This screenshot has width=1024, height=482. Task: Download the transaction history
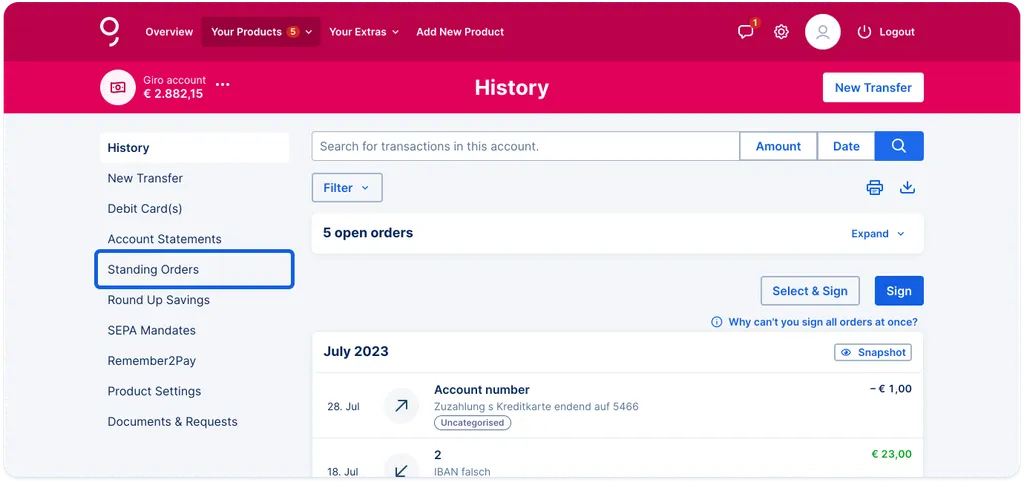[908, 188]
